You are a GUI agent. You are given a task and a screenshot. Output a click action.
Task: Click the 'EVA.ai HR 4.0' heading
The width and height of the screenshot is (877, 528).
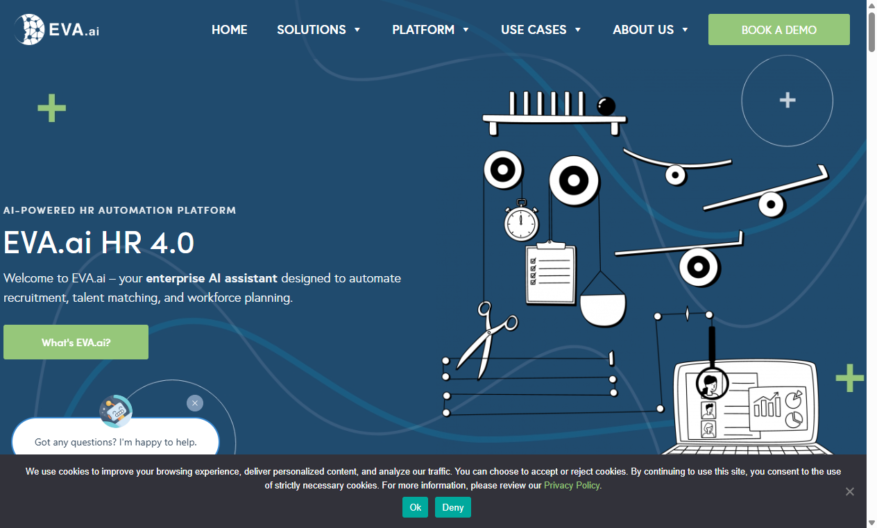pos(99,243)
